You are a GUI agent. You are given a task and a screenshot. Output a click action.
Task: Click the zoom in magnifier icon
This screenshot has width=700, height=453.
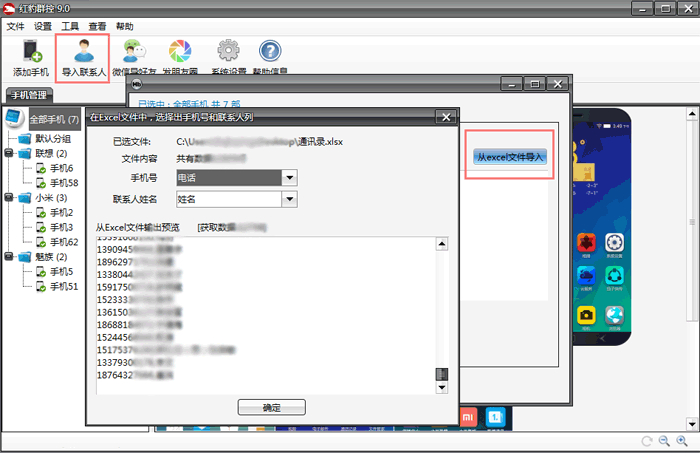click(682, 441)
